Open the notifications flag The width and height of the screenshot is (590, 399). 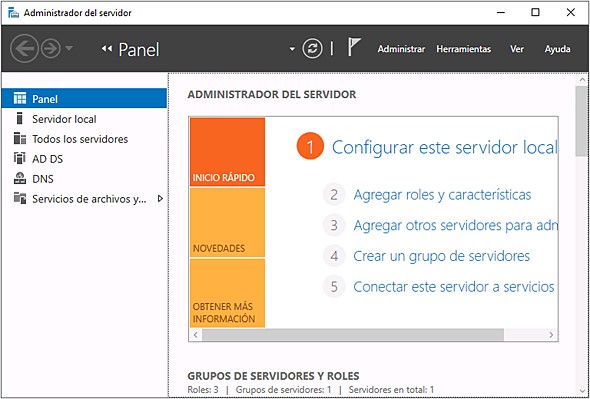pyautogui.click(x=353, y=47)
